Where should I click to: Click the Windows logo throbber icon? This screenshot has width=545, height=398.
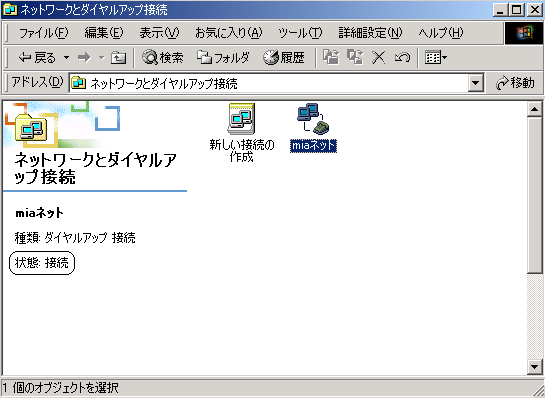point(524,33)
